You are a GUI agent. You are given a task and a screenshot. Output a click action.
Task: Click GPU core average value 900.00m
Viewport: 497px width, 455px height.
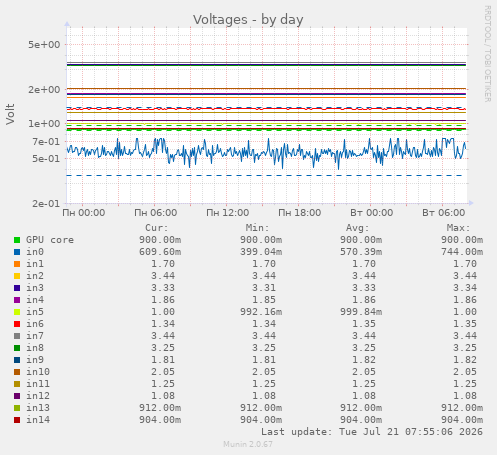point(361,240)
